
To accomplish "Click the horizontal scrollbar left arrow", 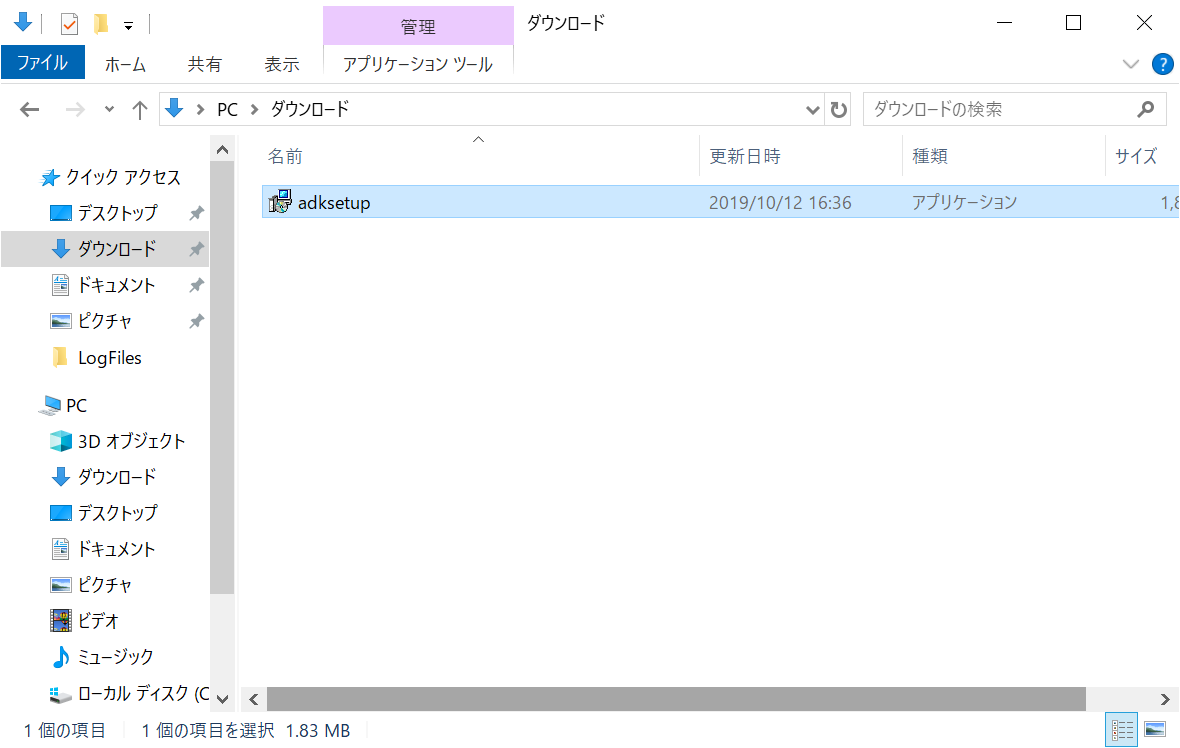I will coord(254,699).
